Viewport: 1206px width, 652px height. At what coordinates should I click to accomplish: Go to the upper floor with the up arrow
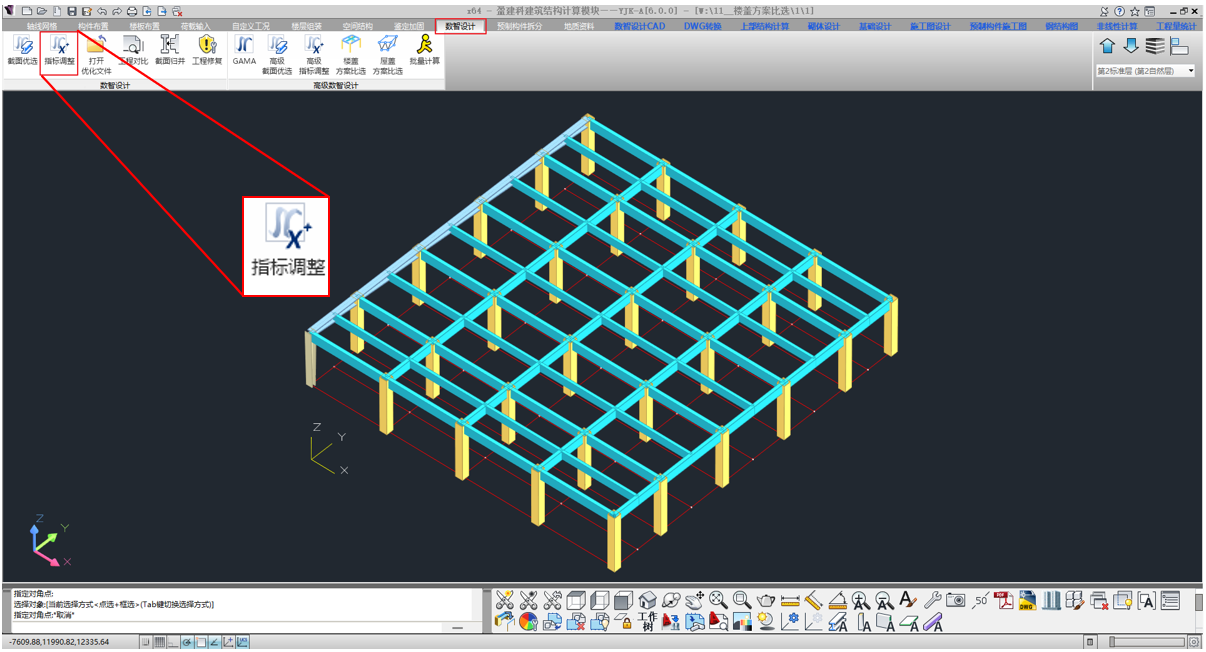(1107, 46)
